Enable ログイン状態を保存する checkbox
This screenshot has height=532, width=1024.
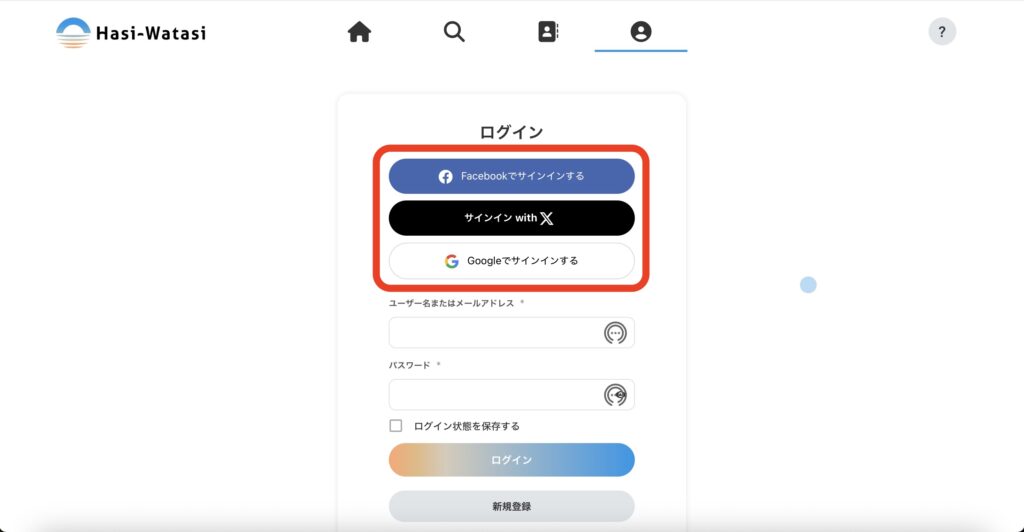[x=396, y=426]
